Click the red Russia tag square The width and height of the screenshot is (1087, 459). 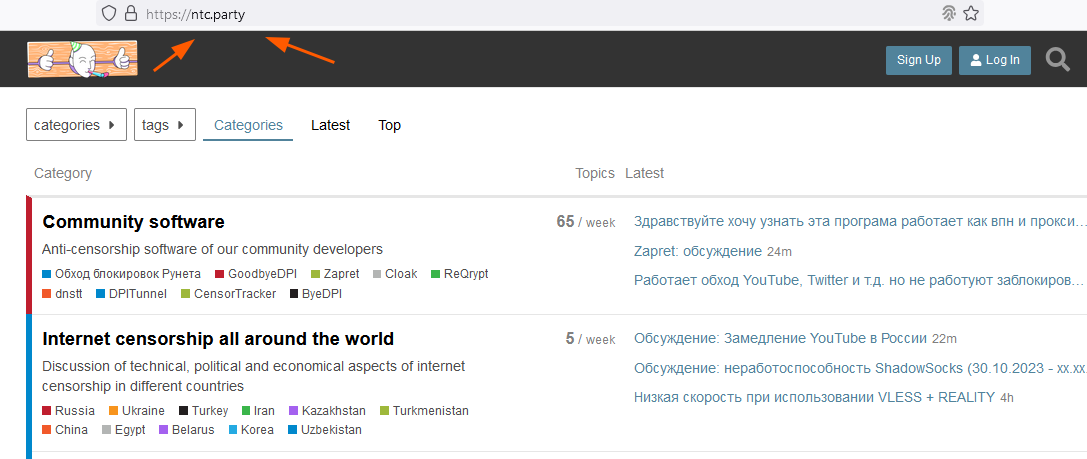[x=47, y=411]
